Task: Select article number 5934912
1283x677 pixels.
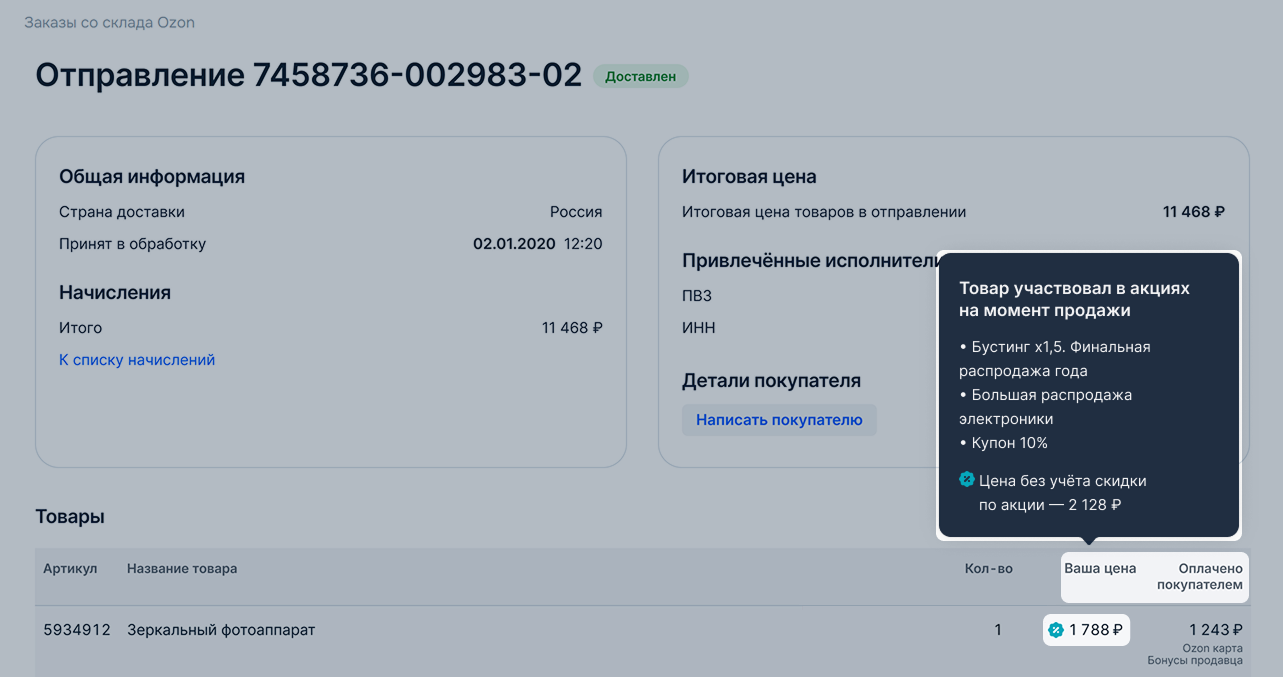Action: point(77,630)
